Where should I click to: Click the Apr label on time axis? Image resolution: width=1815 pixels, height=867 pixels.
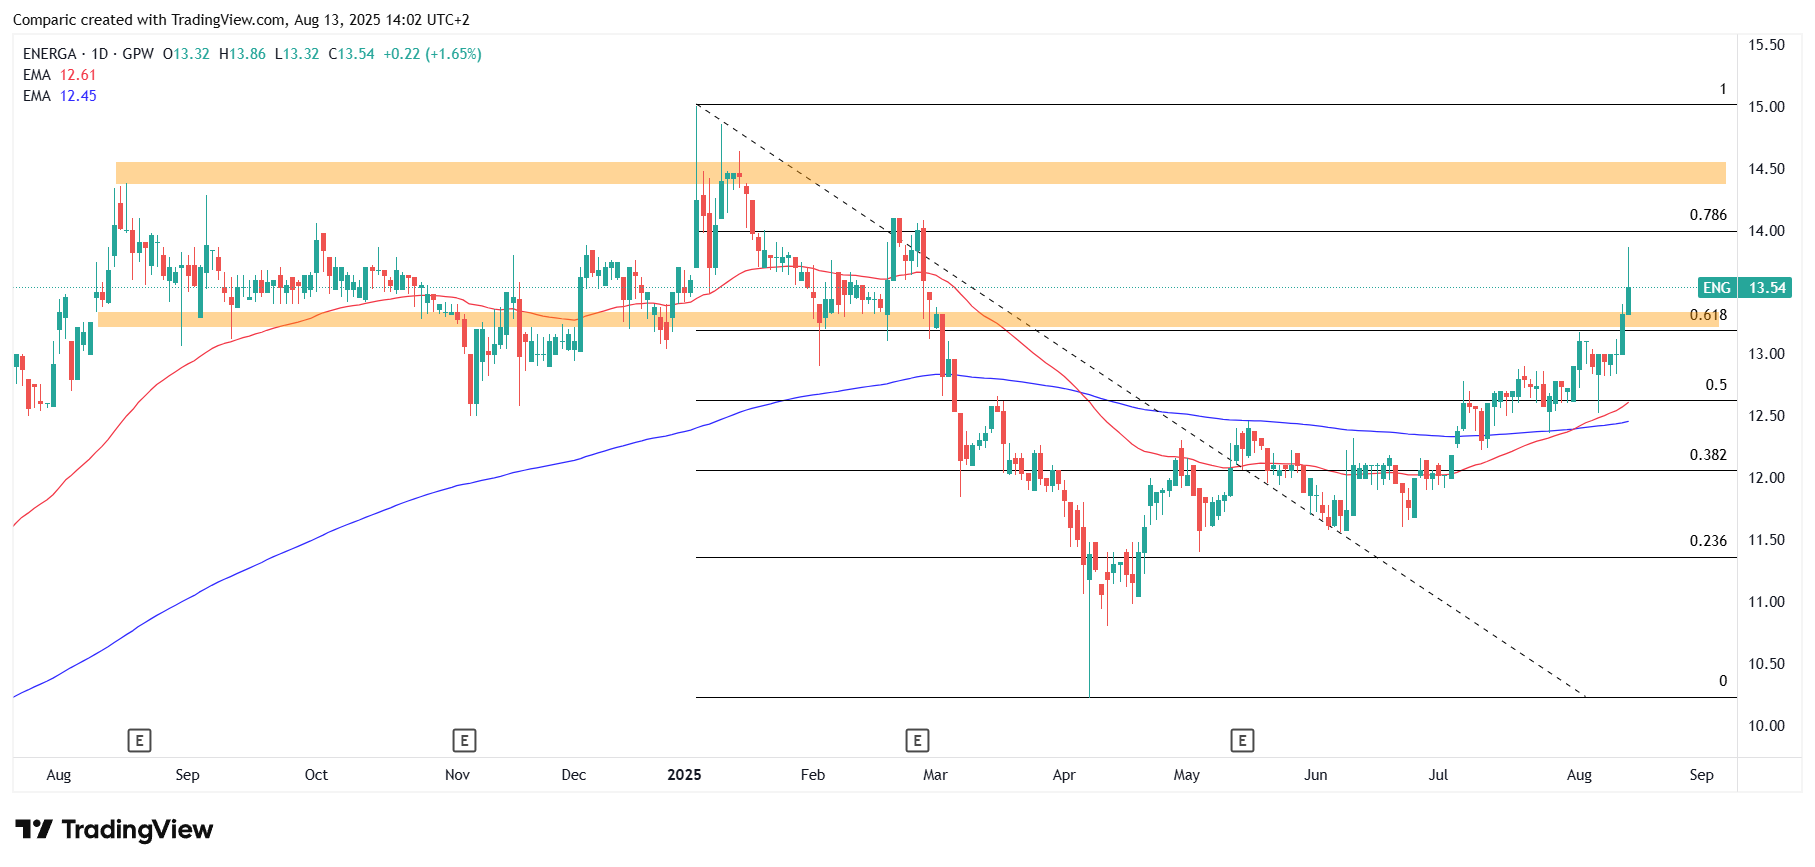click(x=1063, y=775)
